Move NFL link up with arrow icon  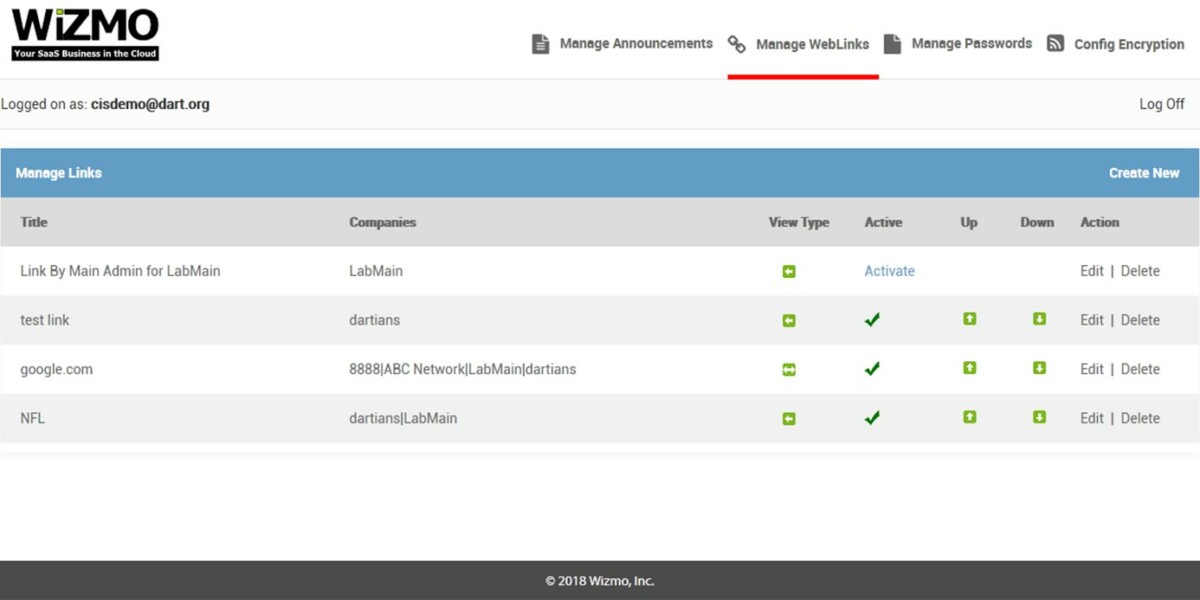pyautogui.click(x=969, y=417)
